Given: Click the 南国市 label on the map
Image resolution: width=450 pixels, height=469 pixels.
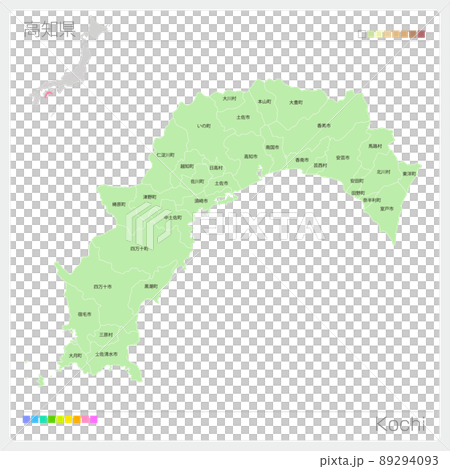Looking at the screenshot, I should 272,147.
